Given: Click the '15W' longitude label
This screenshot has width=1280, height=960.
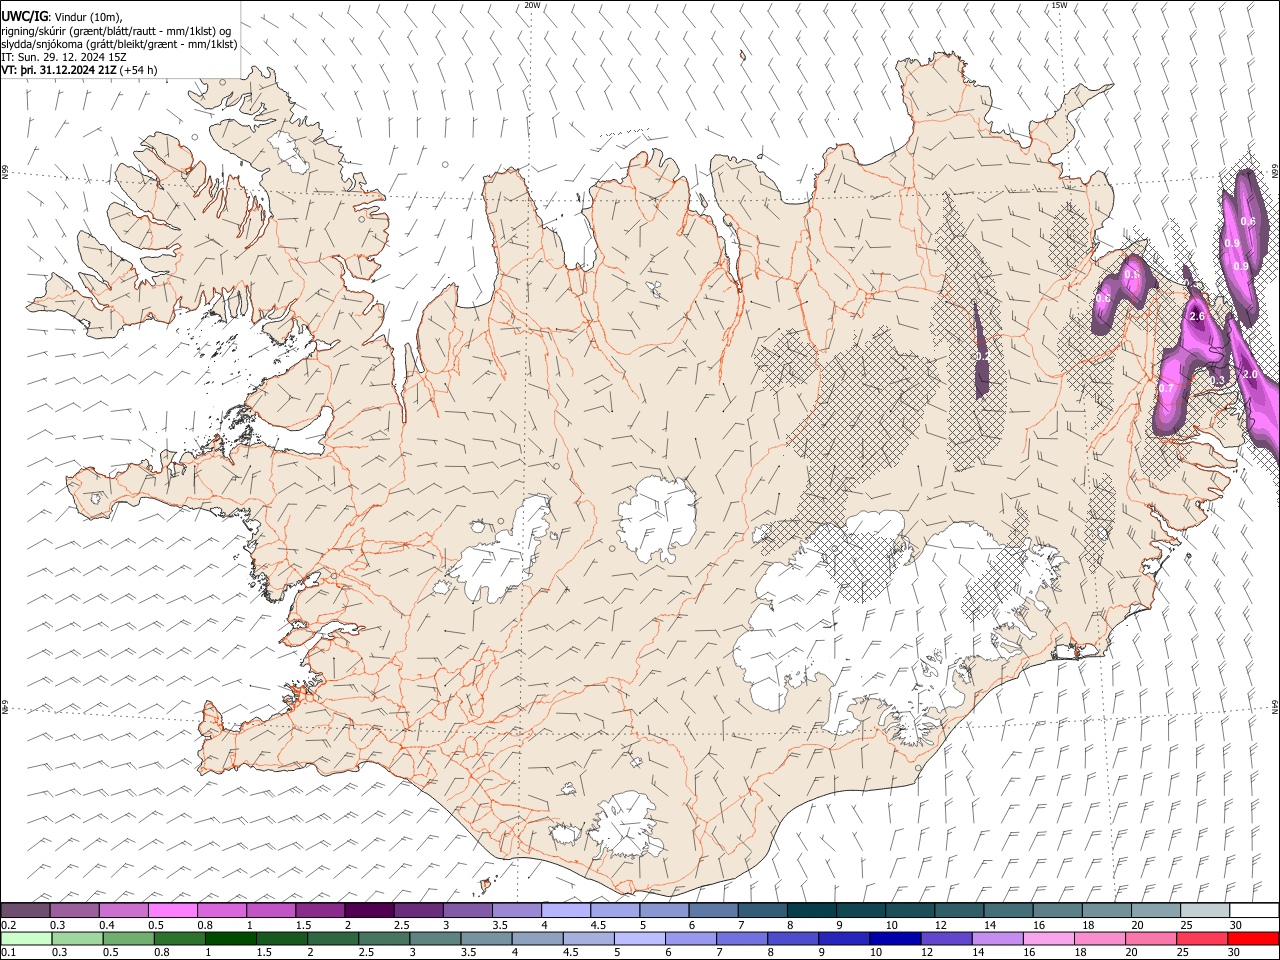Looking at the screenshot, I should (1059, 5).
